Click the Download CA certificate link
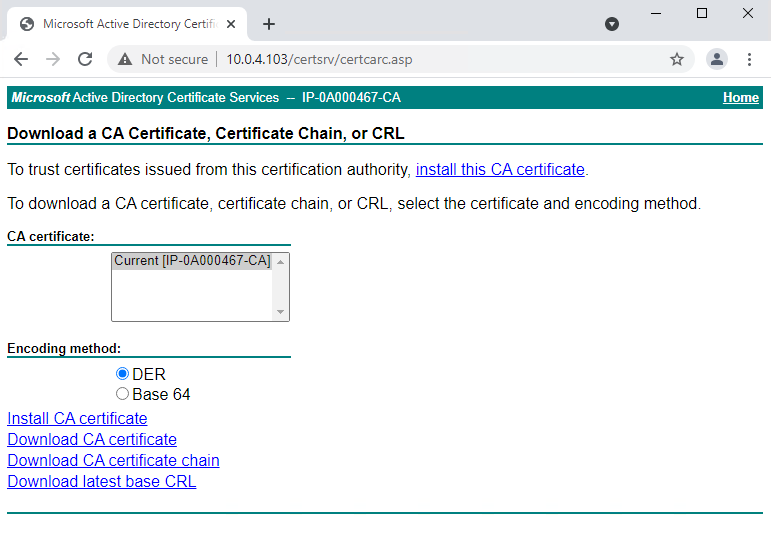This screenshot has height=551, width=771. [92, 439]
